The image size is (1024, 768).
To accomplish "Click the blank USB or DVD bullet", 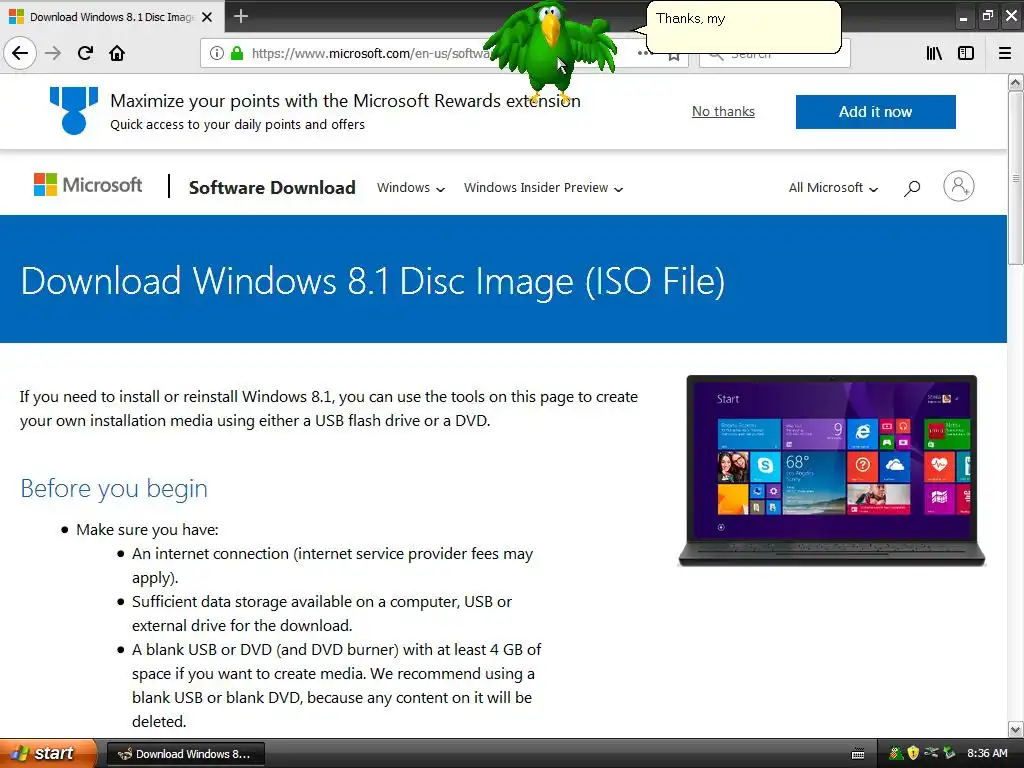I will pos(336,685).
